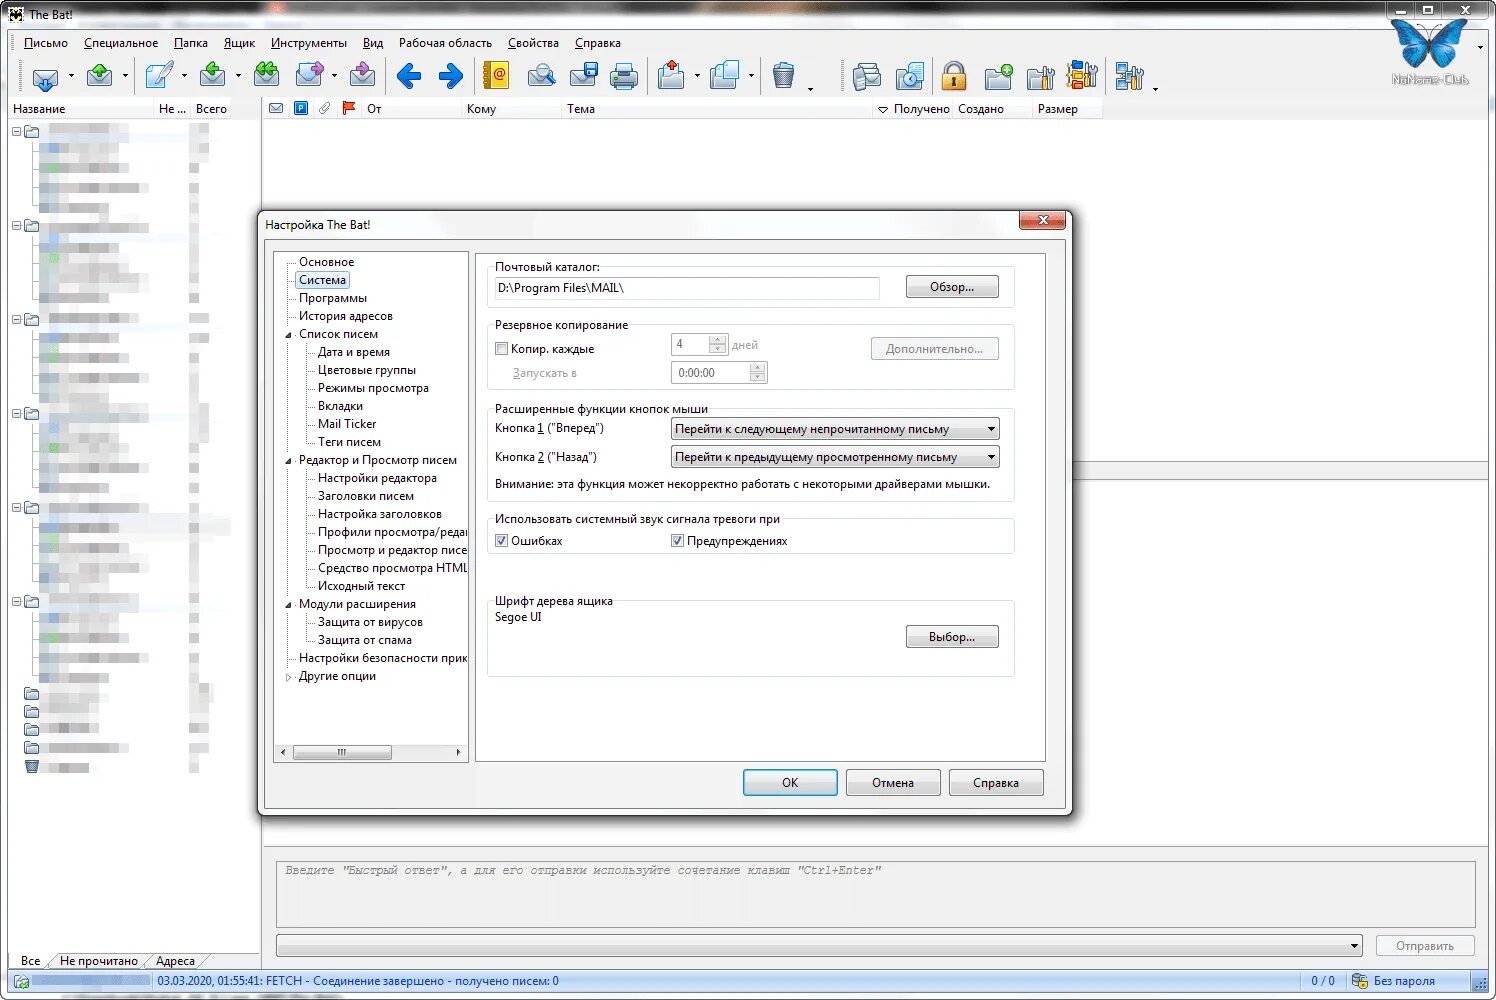This screenshot has width=1496, height=1000.
Task: Open the 'Папка' menu
Action: click(190, 43)
